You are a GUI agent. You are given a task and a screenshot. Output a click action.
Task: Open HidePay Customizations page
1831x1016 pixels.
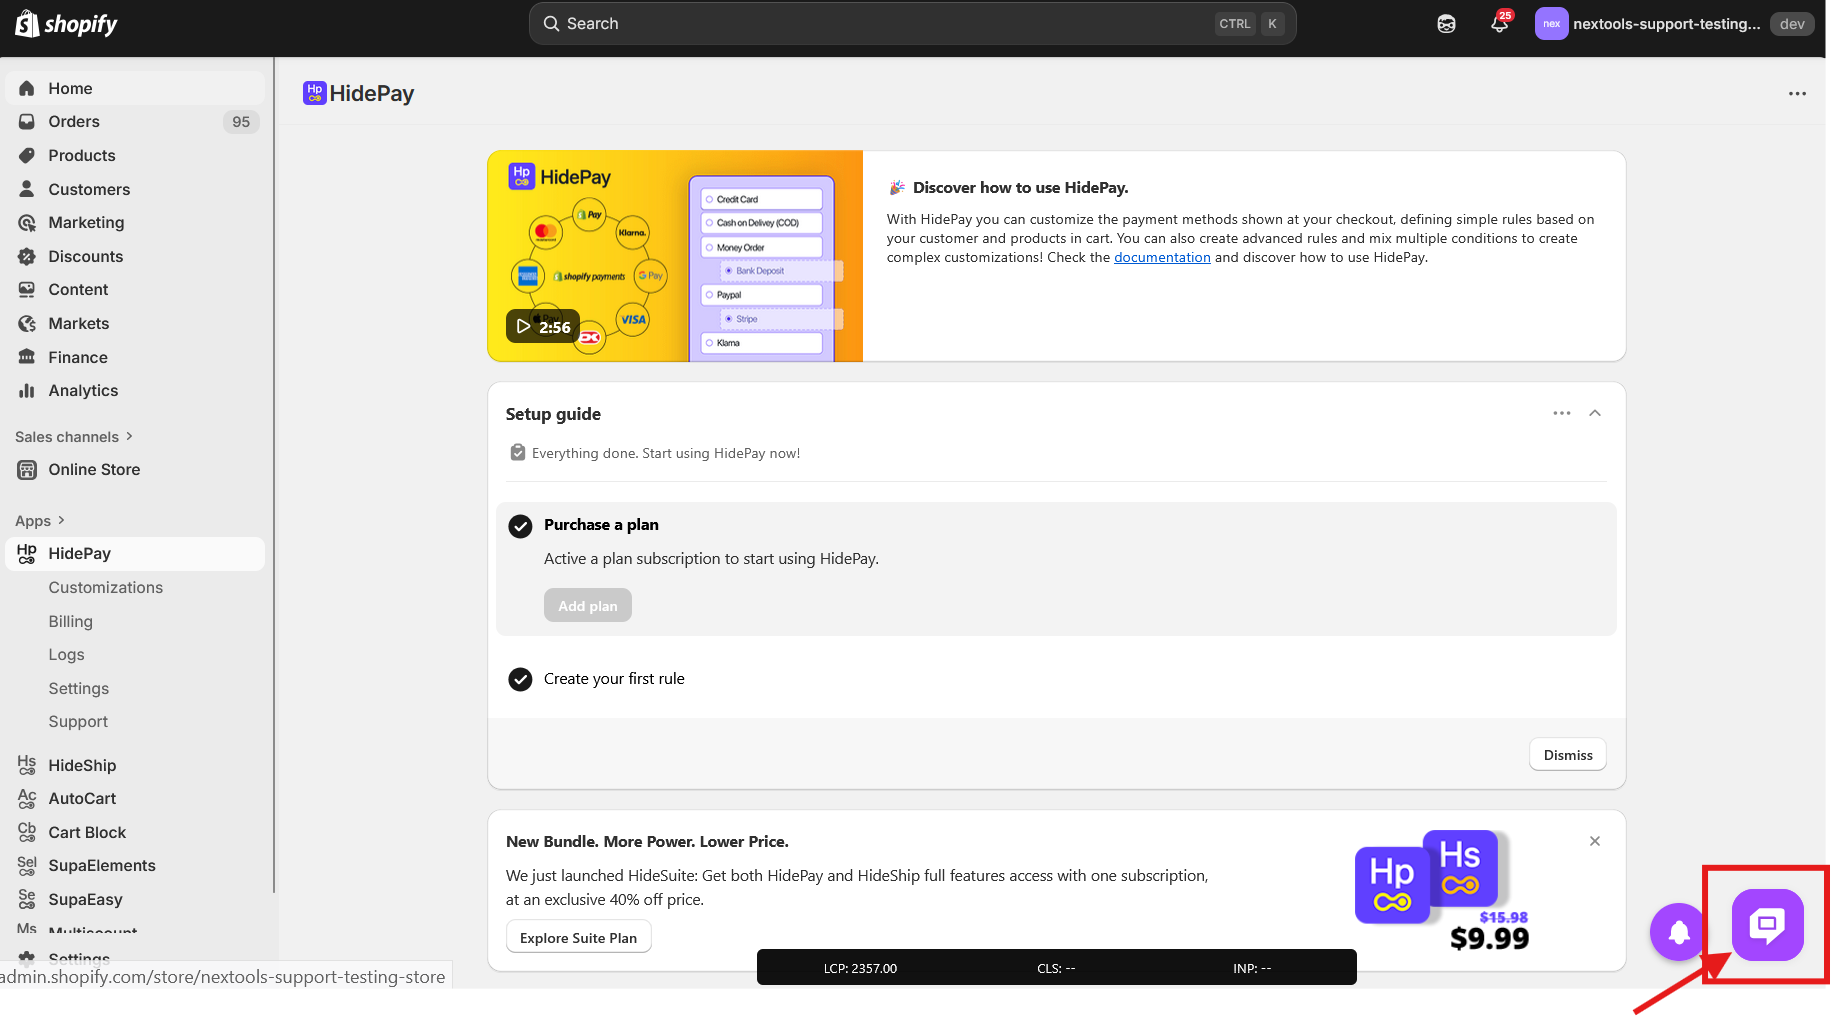(106, 587)
